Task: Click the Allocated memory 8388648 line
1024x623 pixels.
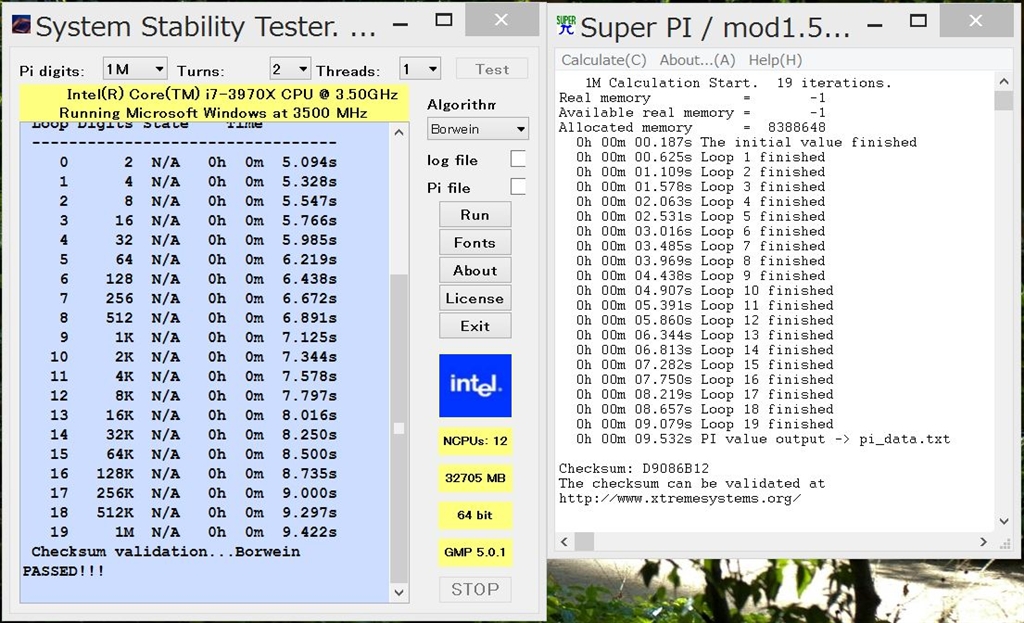Action: point(692,127)
